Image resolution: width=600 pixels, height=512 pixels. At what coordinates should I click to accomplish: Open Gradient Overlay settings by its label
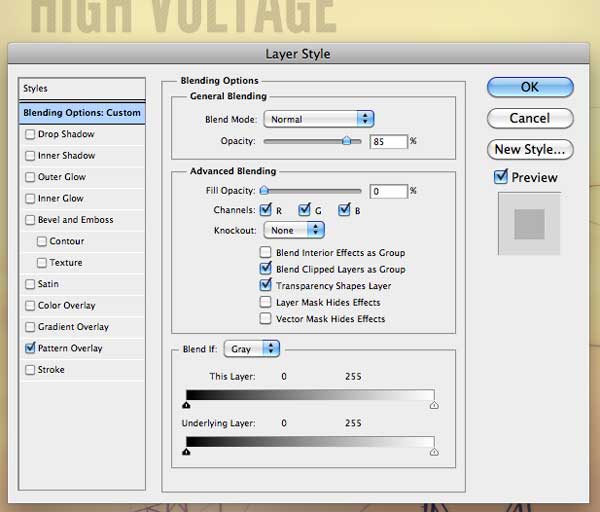point(73,327)
